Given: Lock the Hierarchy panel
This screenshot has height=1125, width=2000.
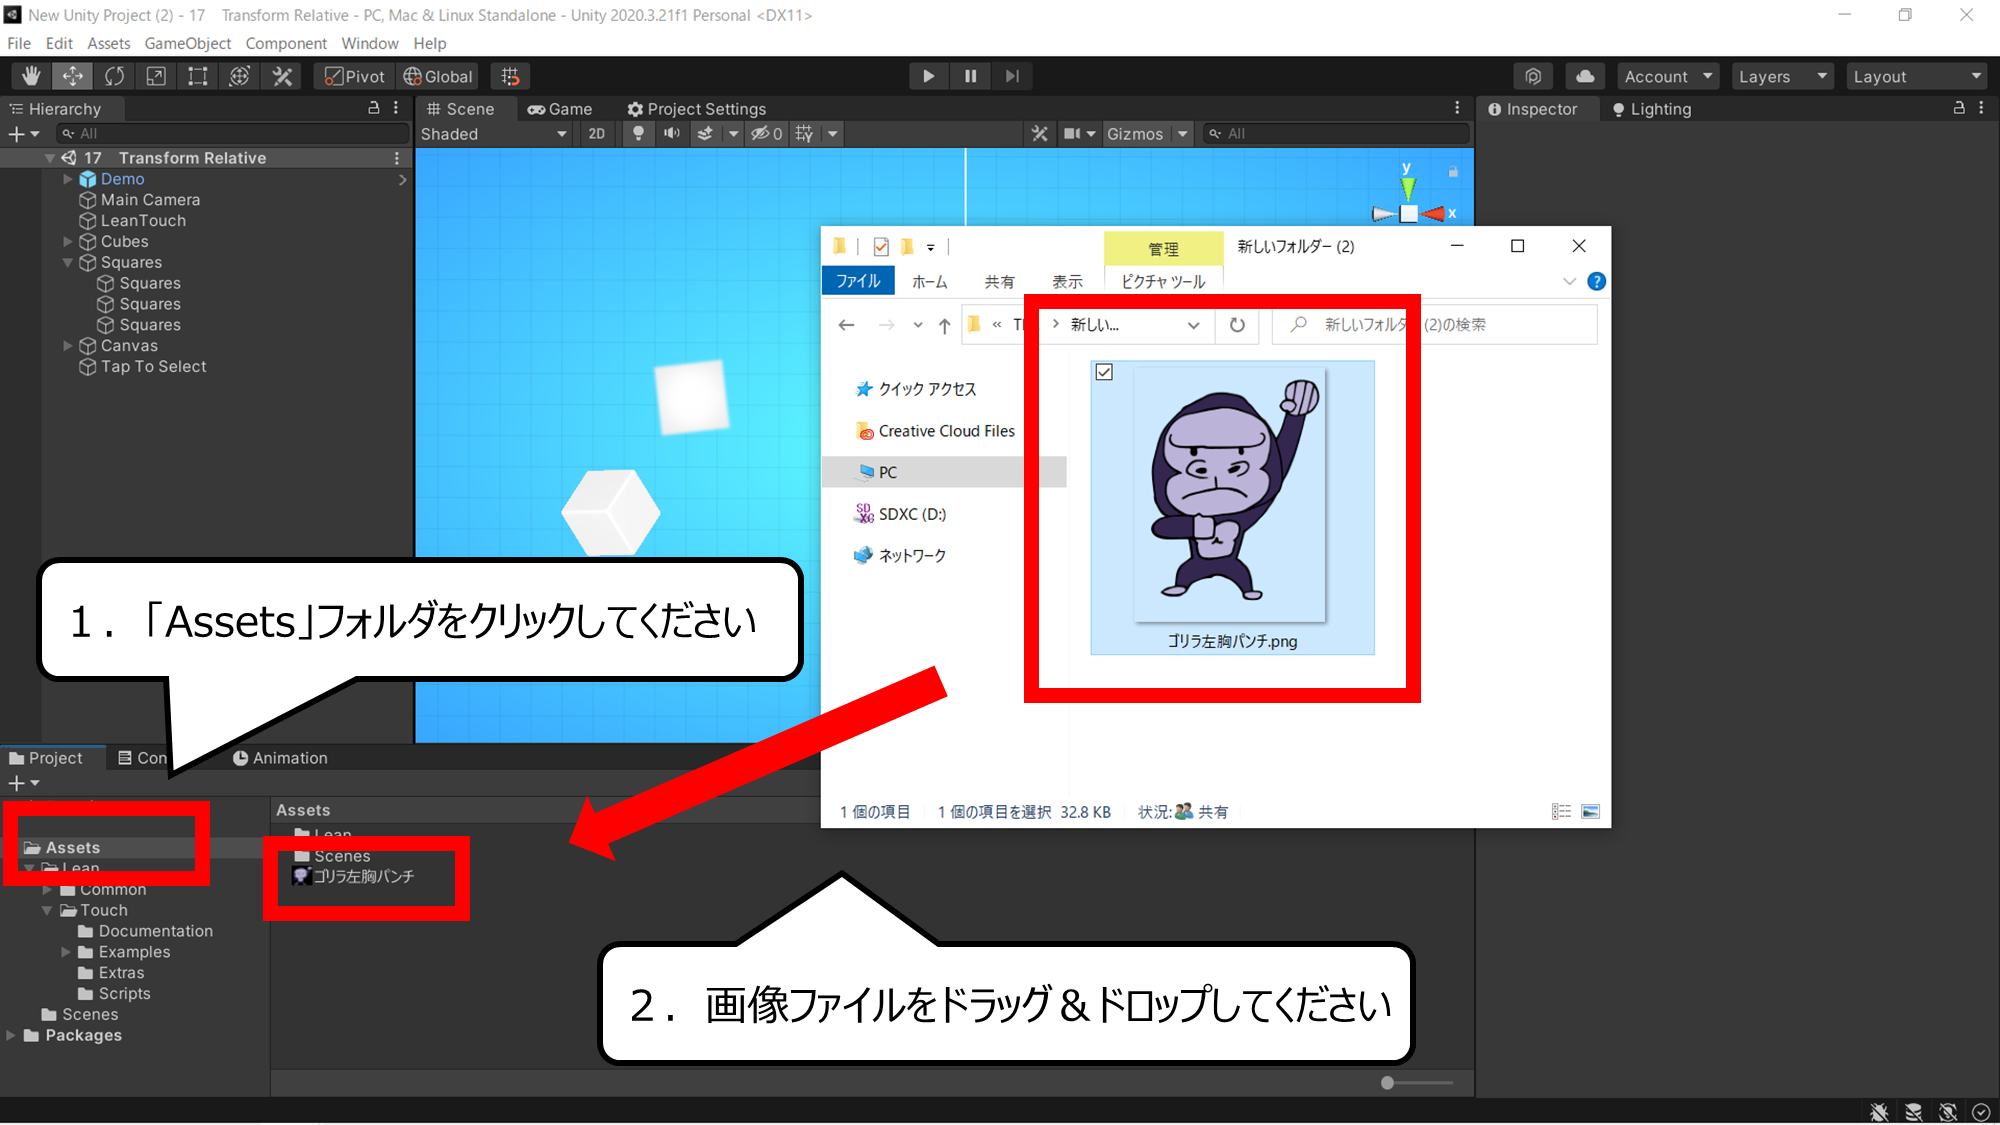Looking at the screenshot, I should coord(374,108).
